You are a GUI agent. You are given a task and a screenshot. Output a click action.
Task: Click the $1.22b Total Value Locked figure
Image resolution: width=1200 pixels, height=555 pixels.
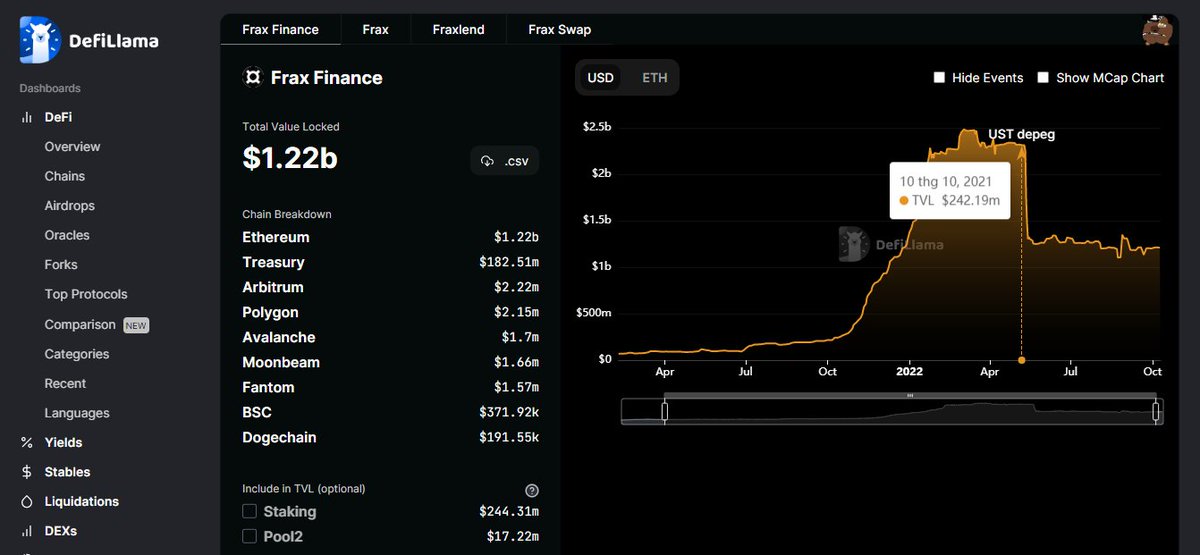click(x=290, y=158)
